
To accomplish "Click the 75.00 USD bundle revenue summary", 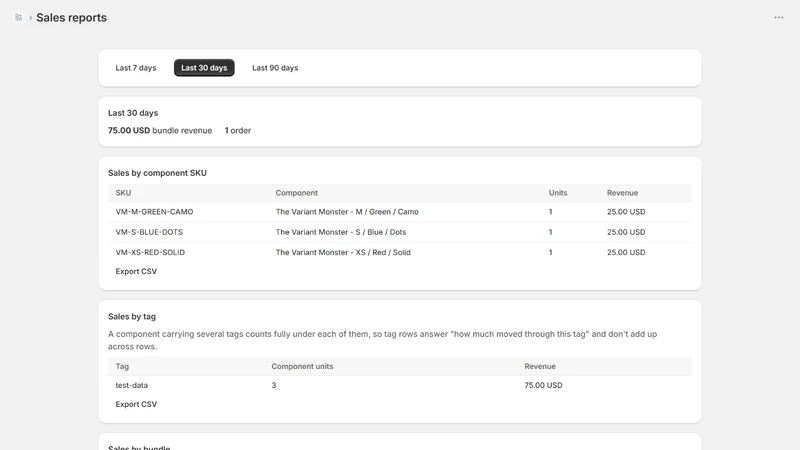I will [x=160, y=131].
